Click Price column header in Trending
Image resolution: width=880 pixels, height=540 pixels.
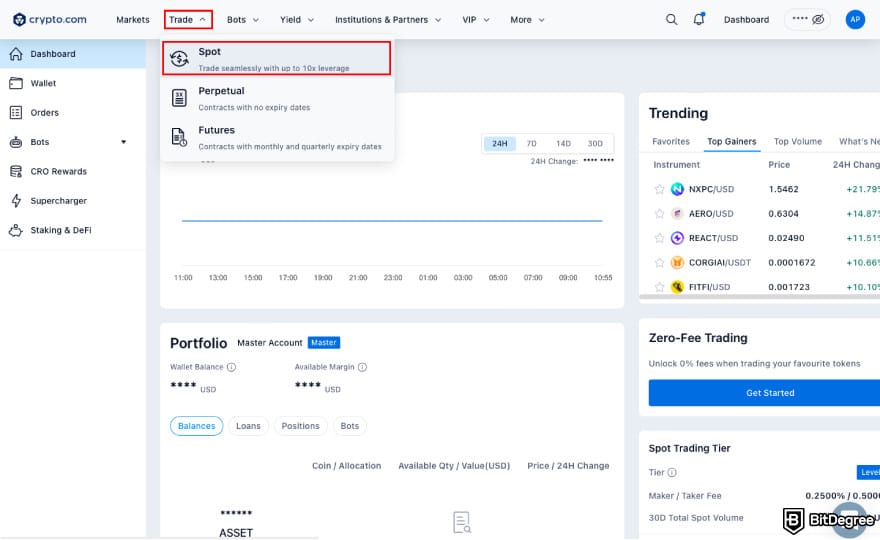coord(779,164)
